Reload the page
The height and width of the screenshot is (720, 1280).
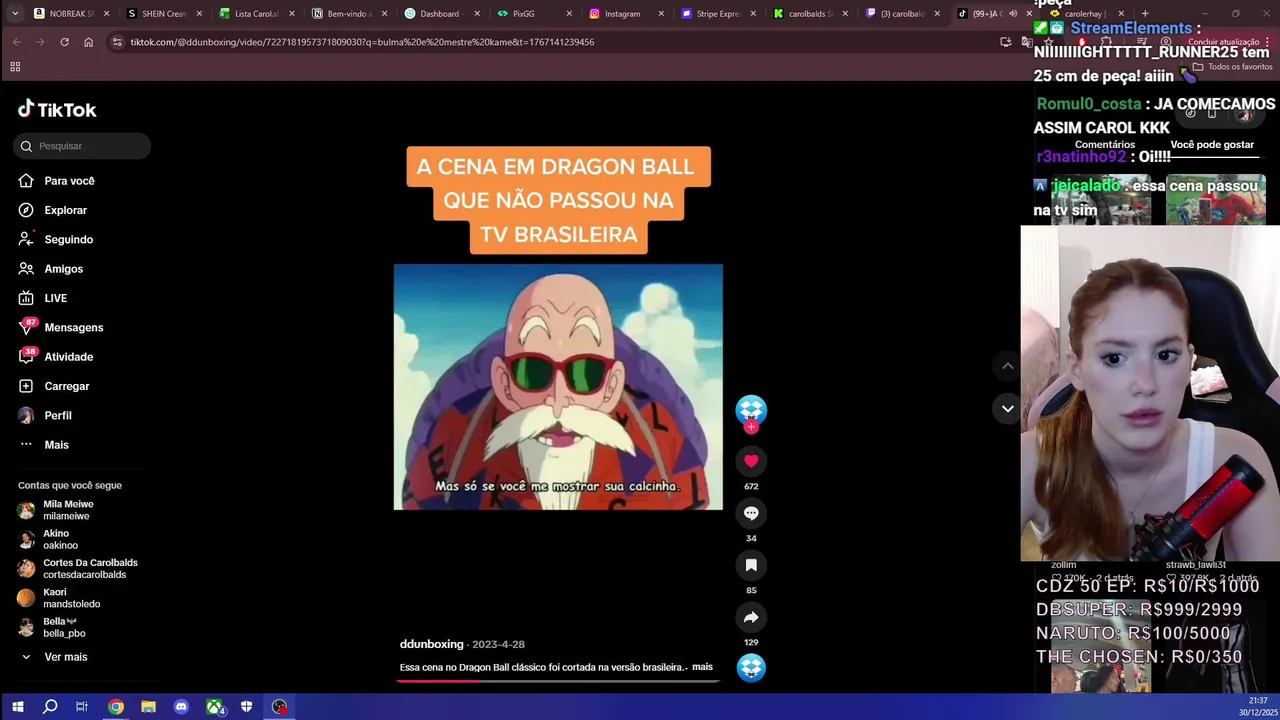tap(64, 42)
